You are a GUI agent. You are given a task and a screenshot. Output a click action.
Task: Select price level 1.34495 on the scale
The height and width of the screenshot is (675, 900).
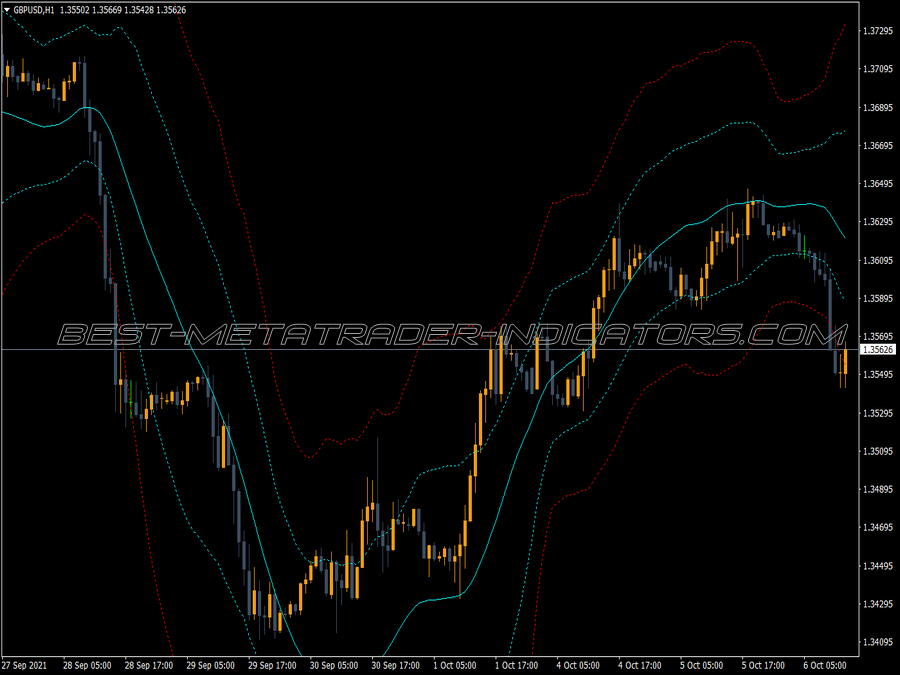[878, 565]
